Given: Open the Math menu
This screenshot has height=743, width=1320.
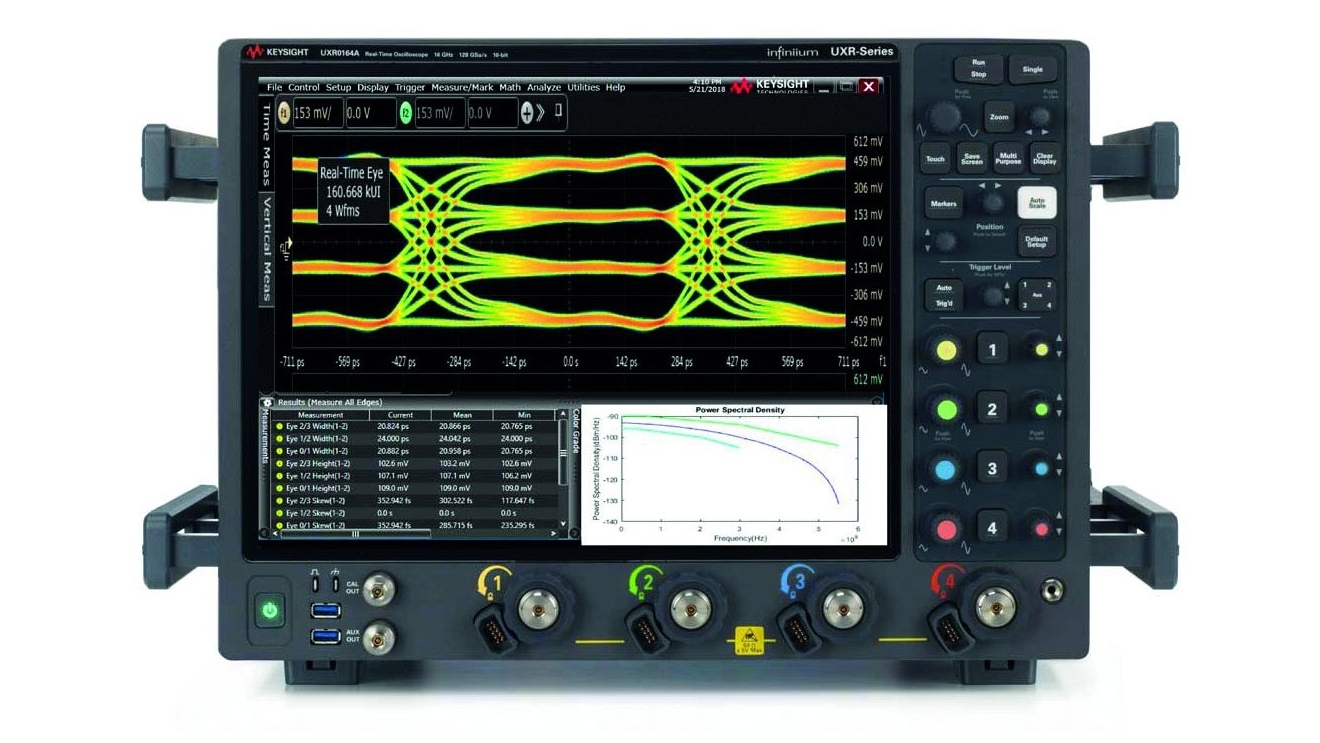Looking at the screenshot, I should click(510, 87).
